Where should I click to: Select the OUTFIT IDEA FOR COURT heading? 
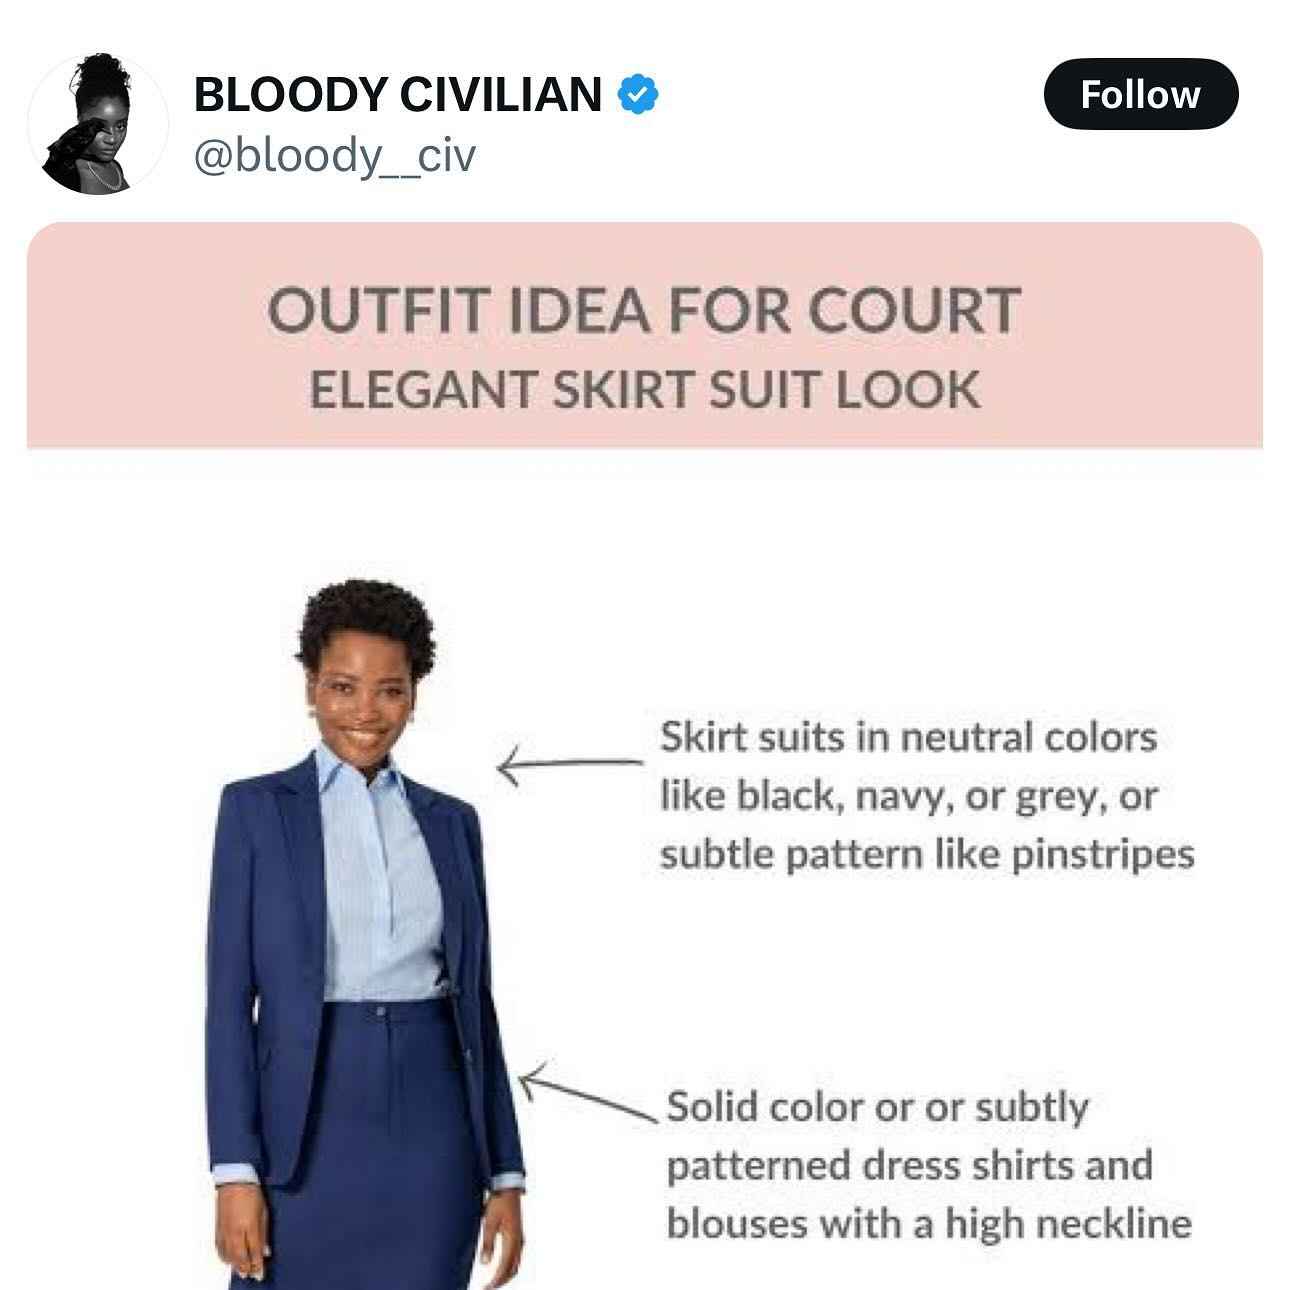pos(644,309)
